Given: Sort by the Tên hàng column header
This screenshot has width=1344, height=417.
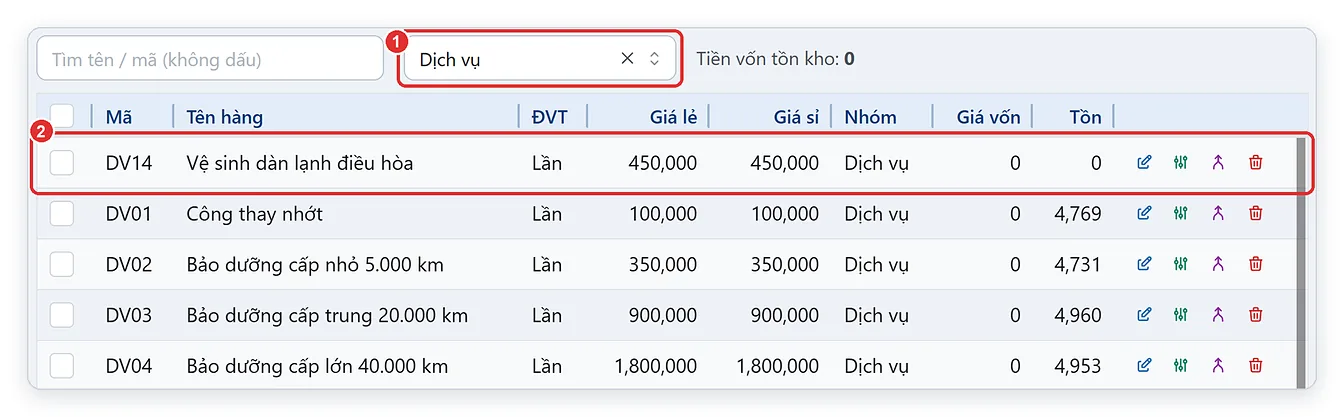Looking at the screenshot, I should click(224, 117).
